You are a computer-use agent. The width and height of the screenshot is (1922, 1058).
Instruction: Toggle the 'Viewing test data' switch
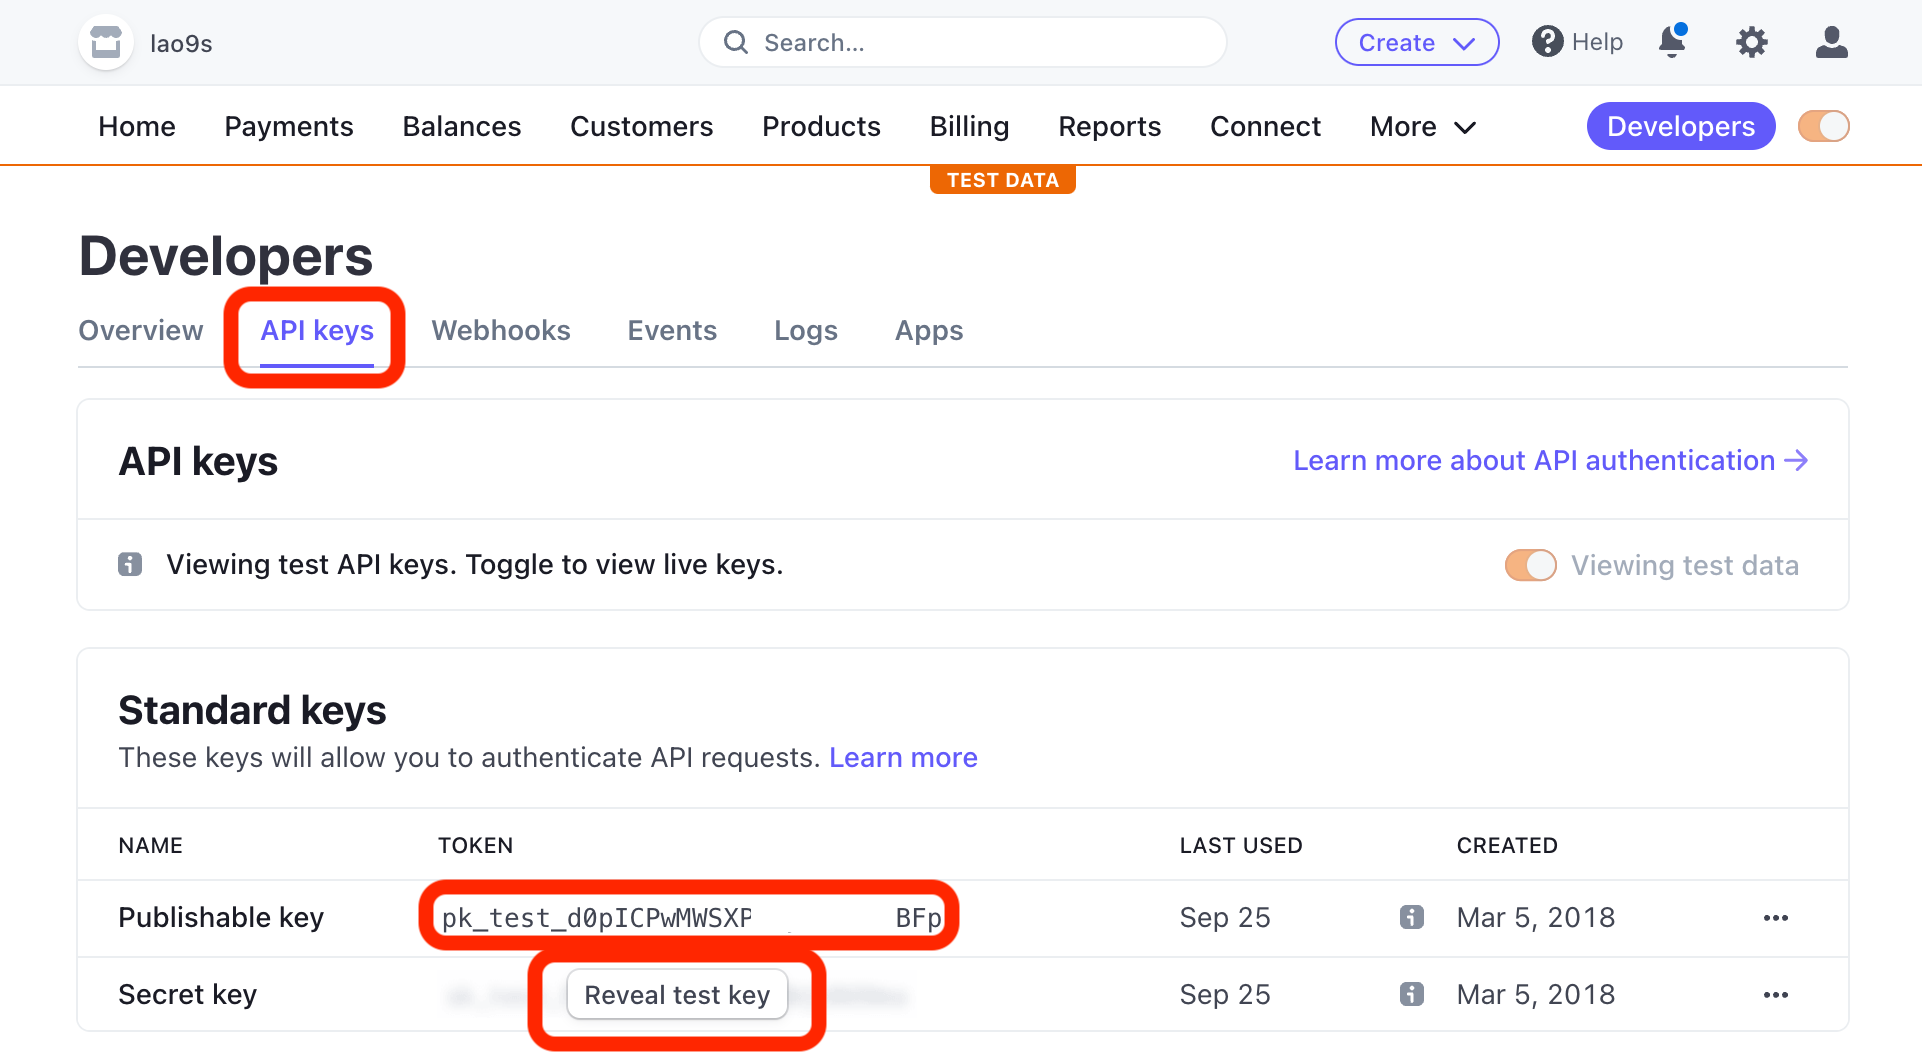pyautogui.click(x=1530, y=565)
